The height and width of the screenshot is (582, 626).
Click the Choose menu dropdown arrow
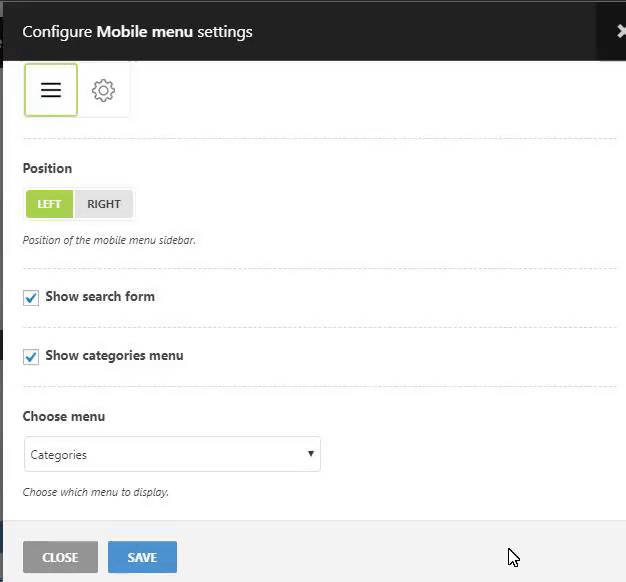pyautogui.click(x=311, y=454)
